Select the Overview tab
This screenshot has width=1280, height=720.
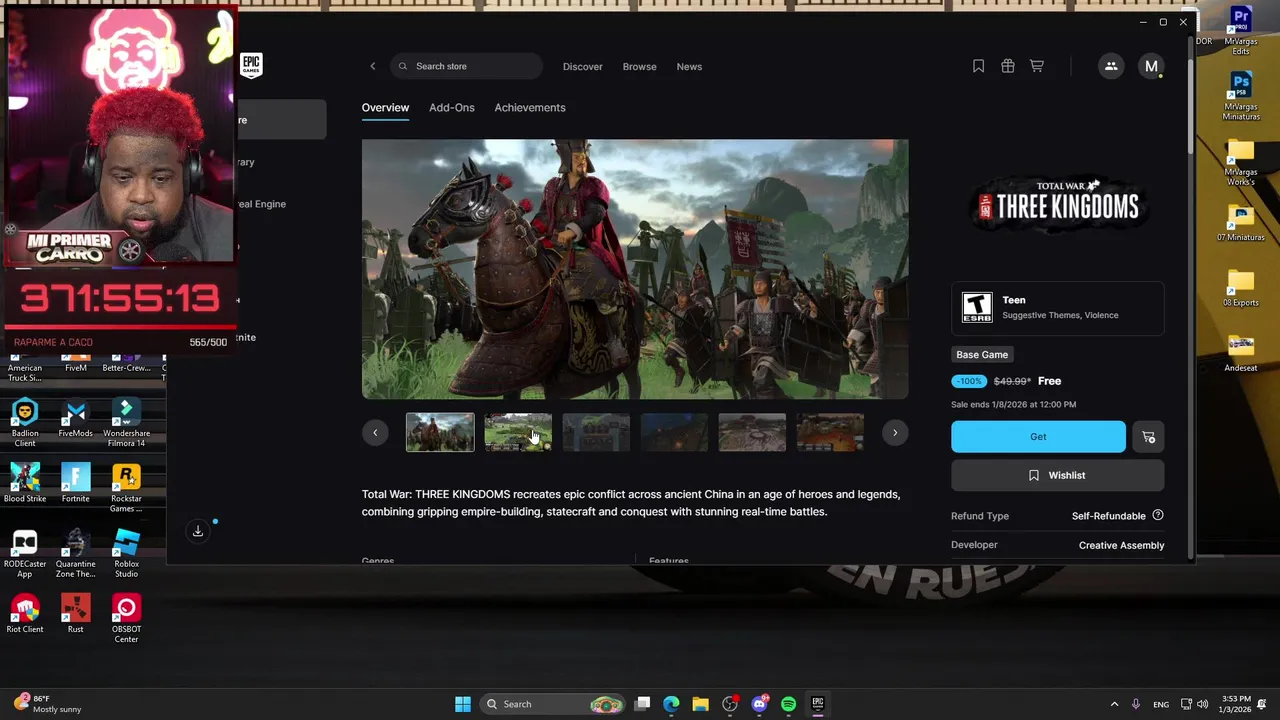tap(385, 108)
